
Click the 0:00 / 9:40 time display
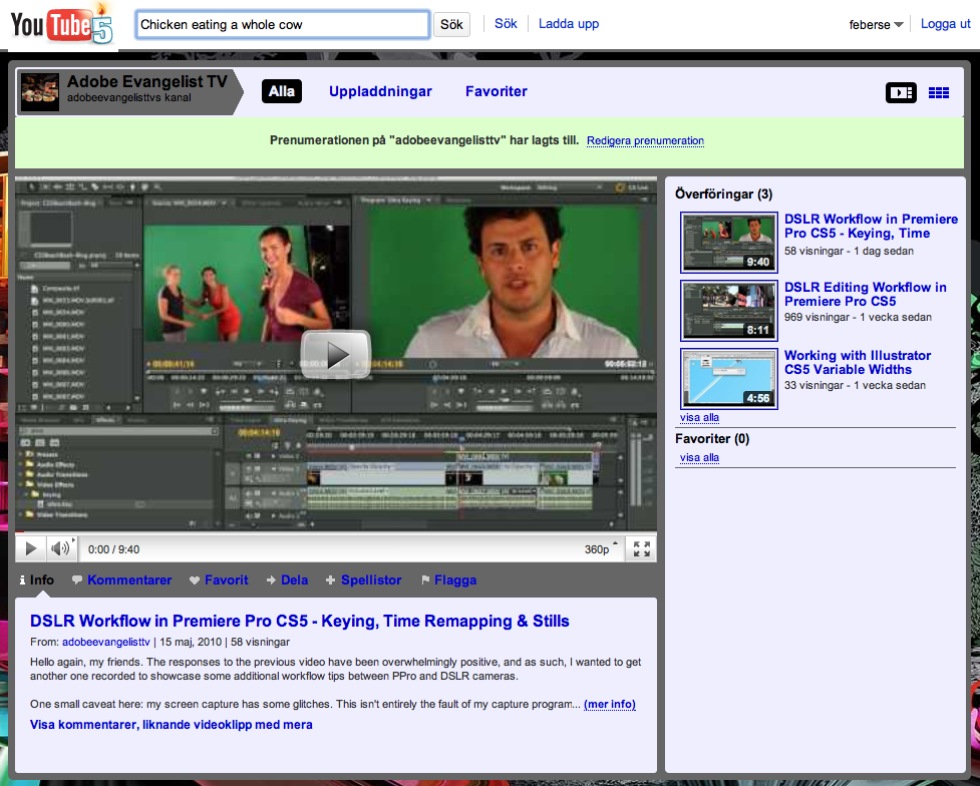tap(114, 549)
